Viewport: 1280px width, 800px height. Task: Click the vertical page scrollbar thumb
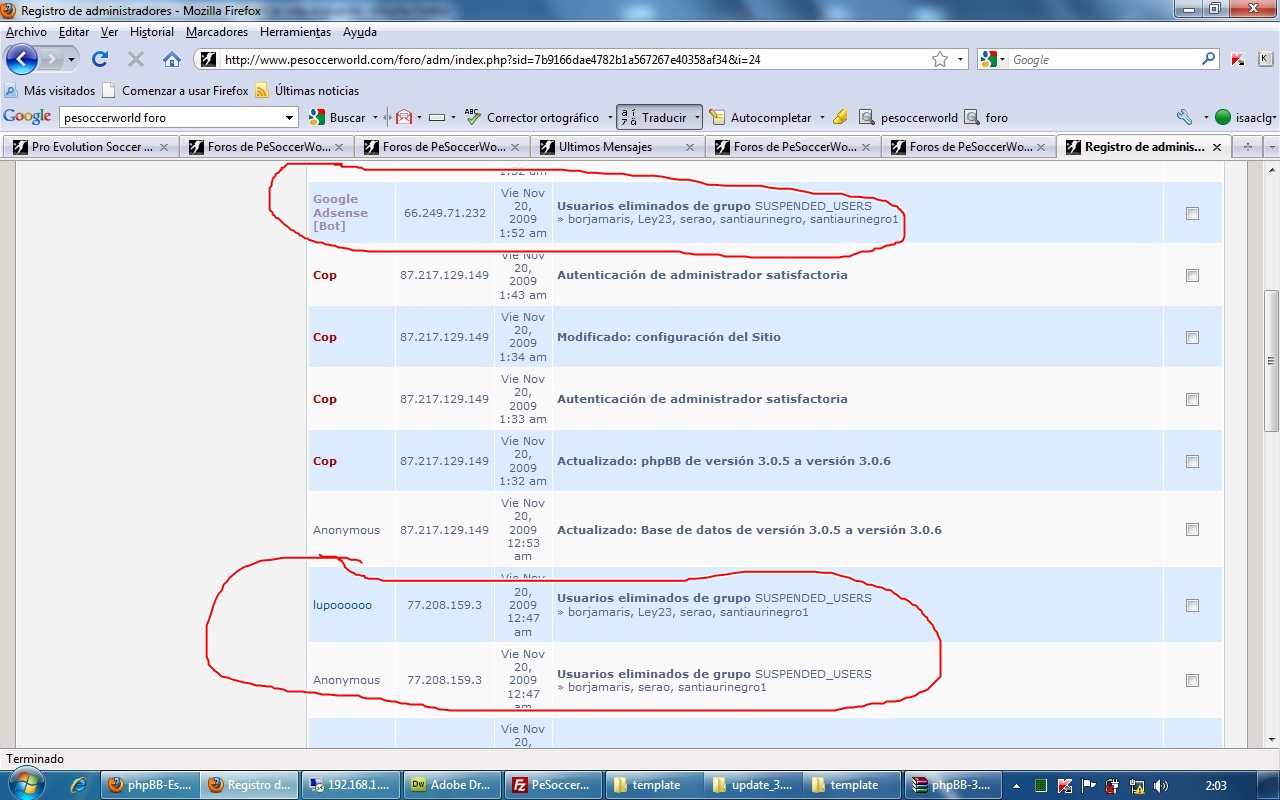coord(1271,360)
